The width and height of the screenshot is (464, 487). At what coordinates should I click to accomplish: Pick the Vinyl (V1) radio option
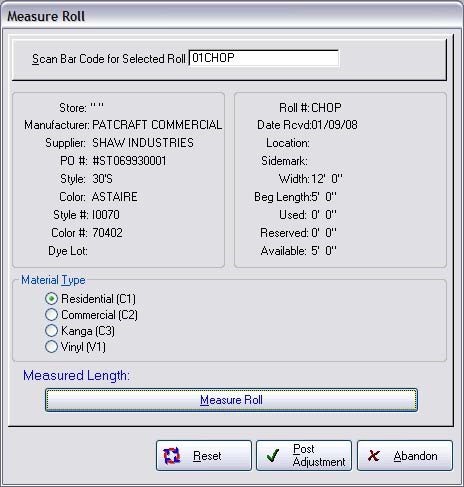coord(51,347)
